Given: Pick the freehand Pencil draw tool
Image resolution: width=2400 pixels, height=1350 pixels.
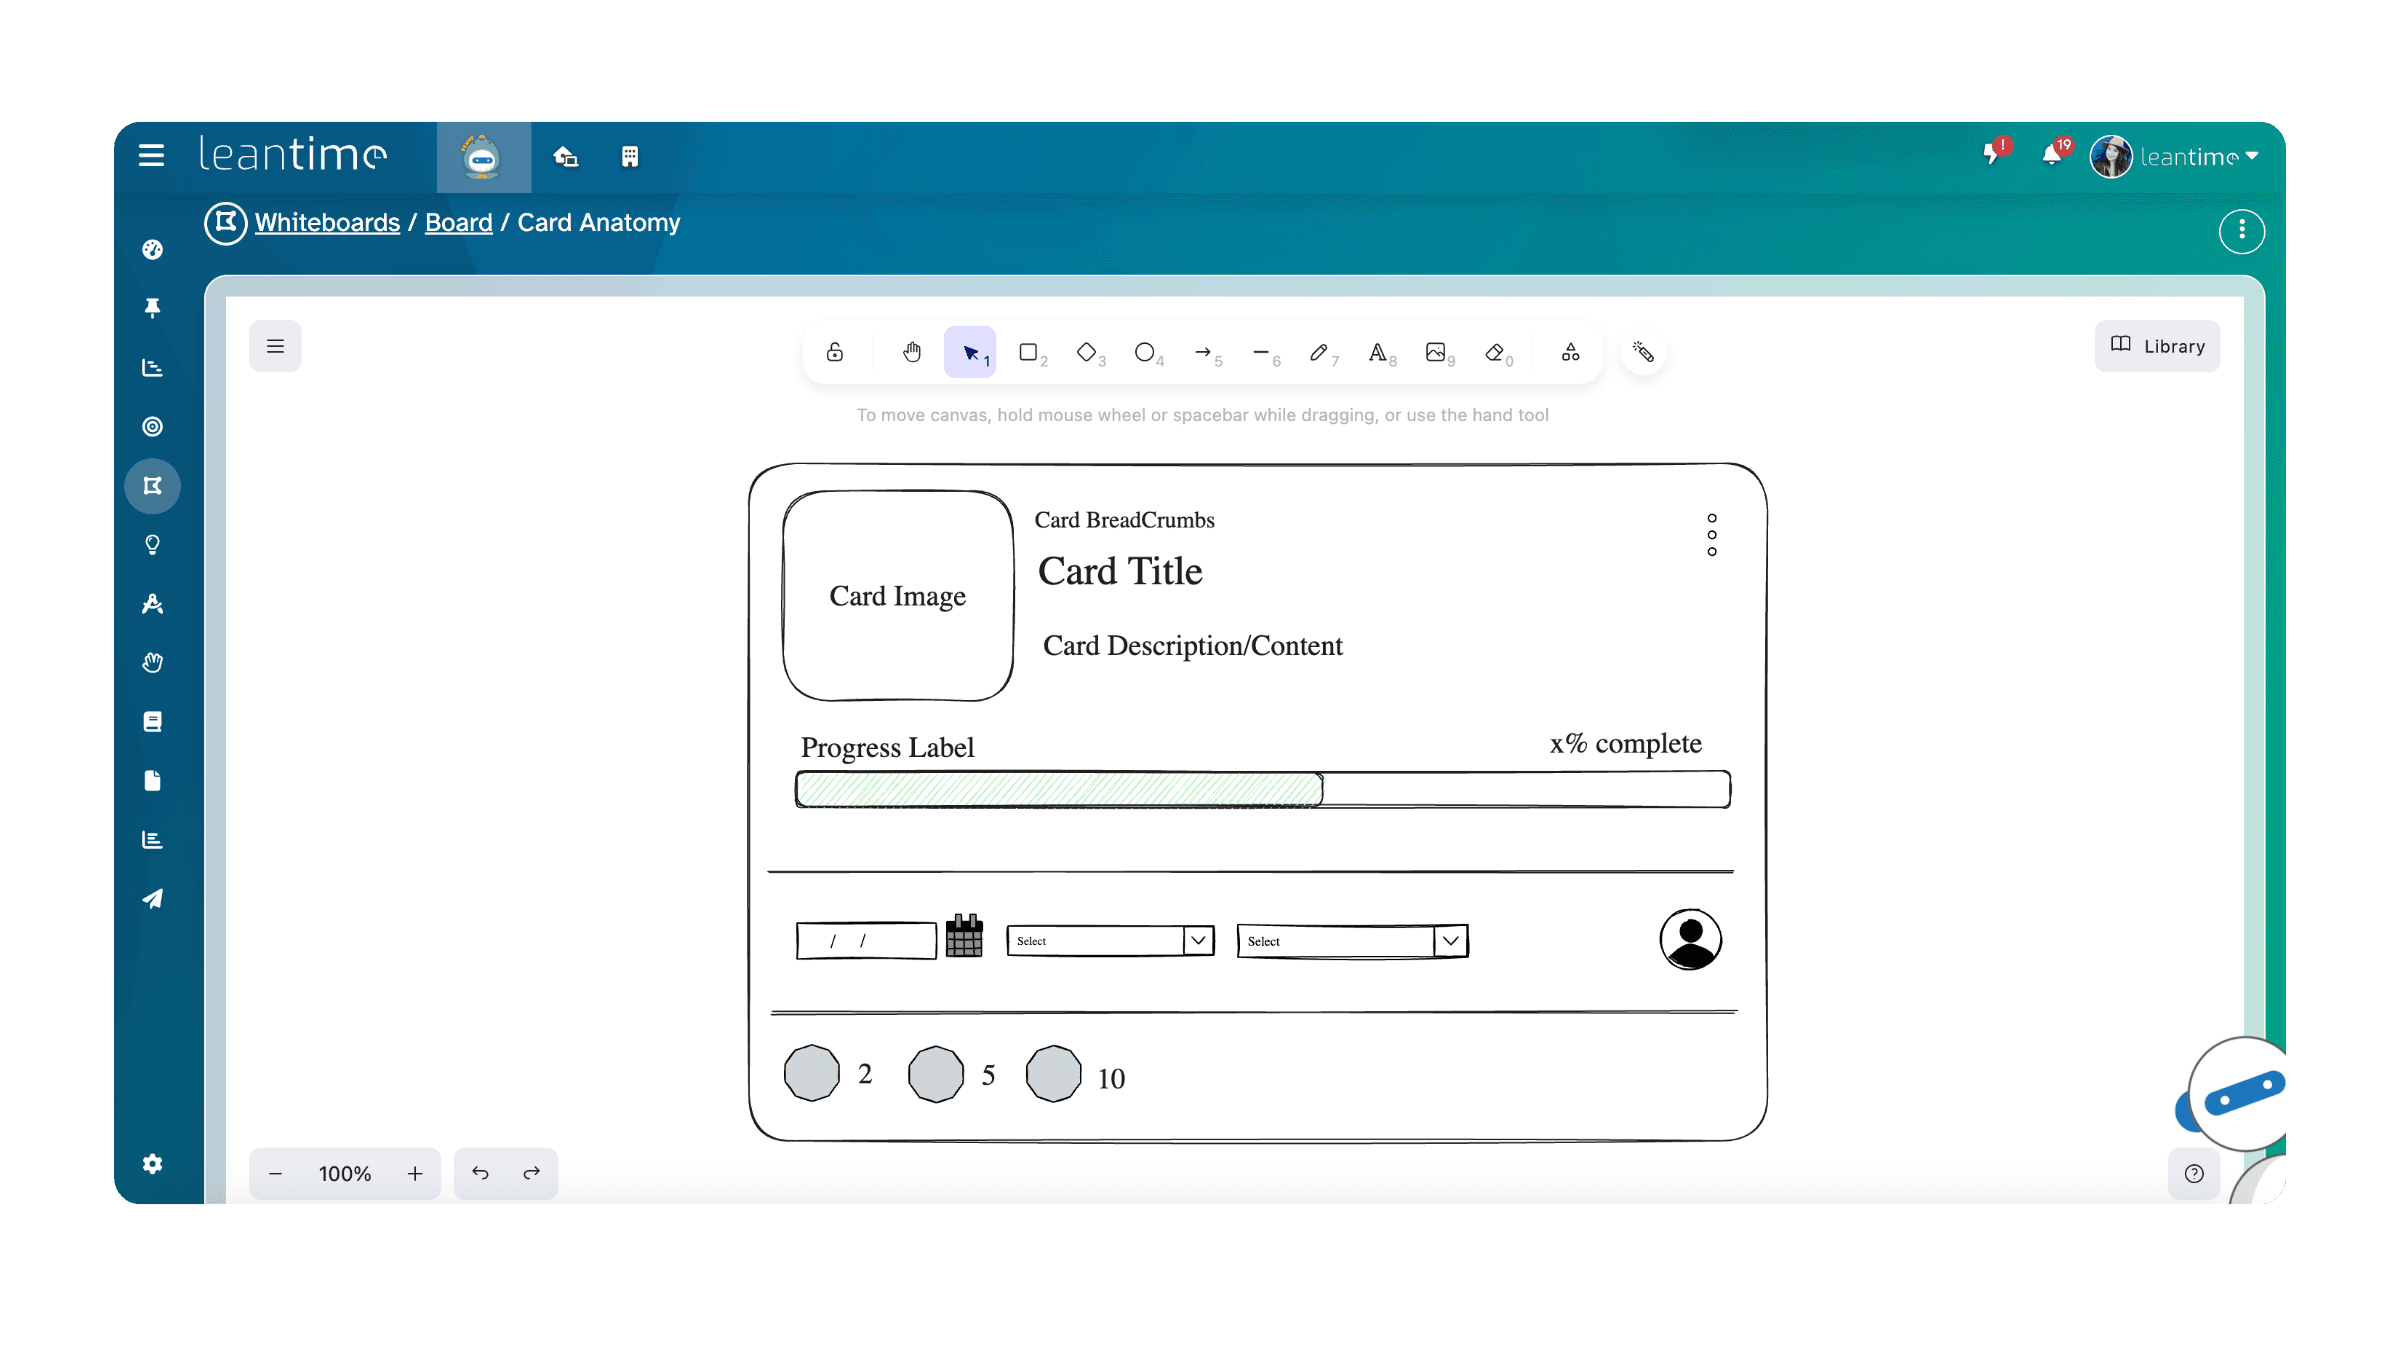Looking at the screenshot, I should click(x=1319, y=352).
